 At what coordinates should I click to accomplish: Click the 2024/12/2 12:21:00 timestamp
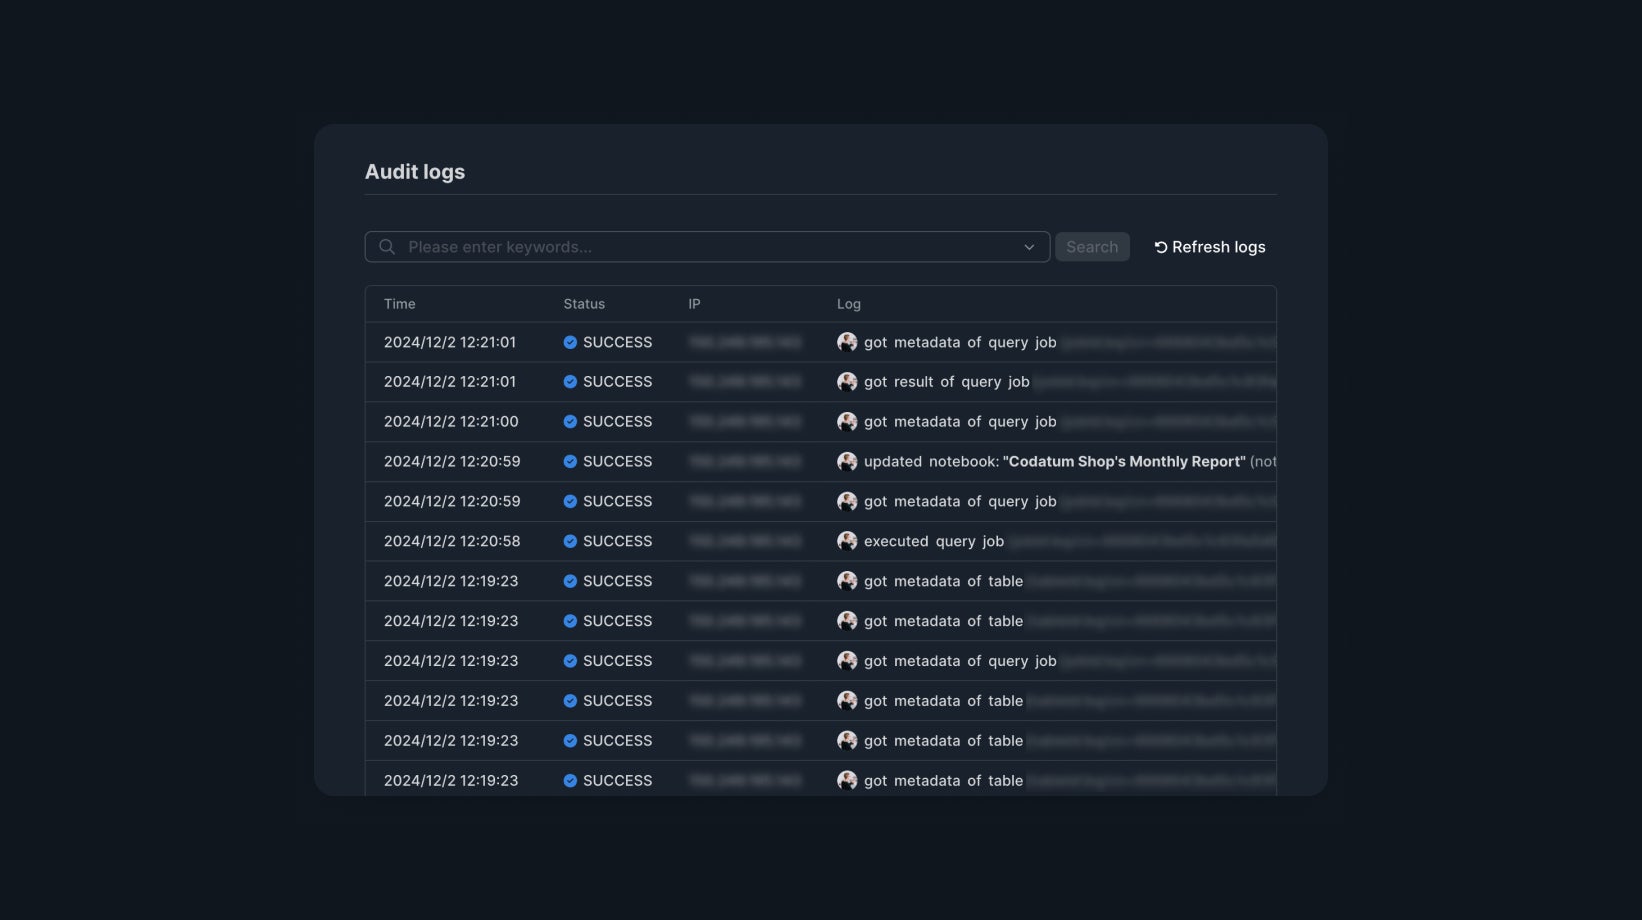[451, 422]
